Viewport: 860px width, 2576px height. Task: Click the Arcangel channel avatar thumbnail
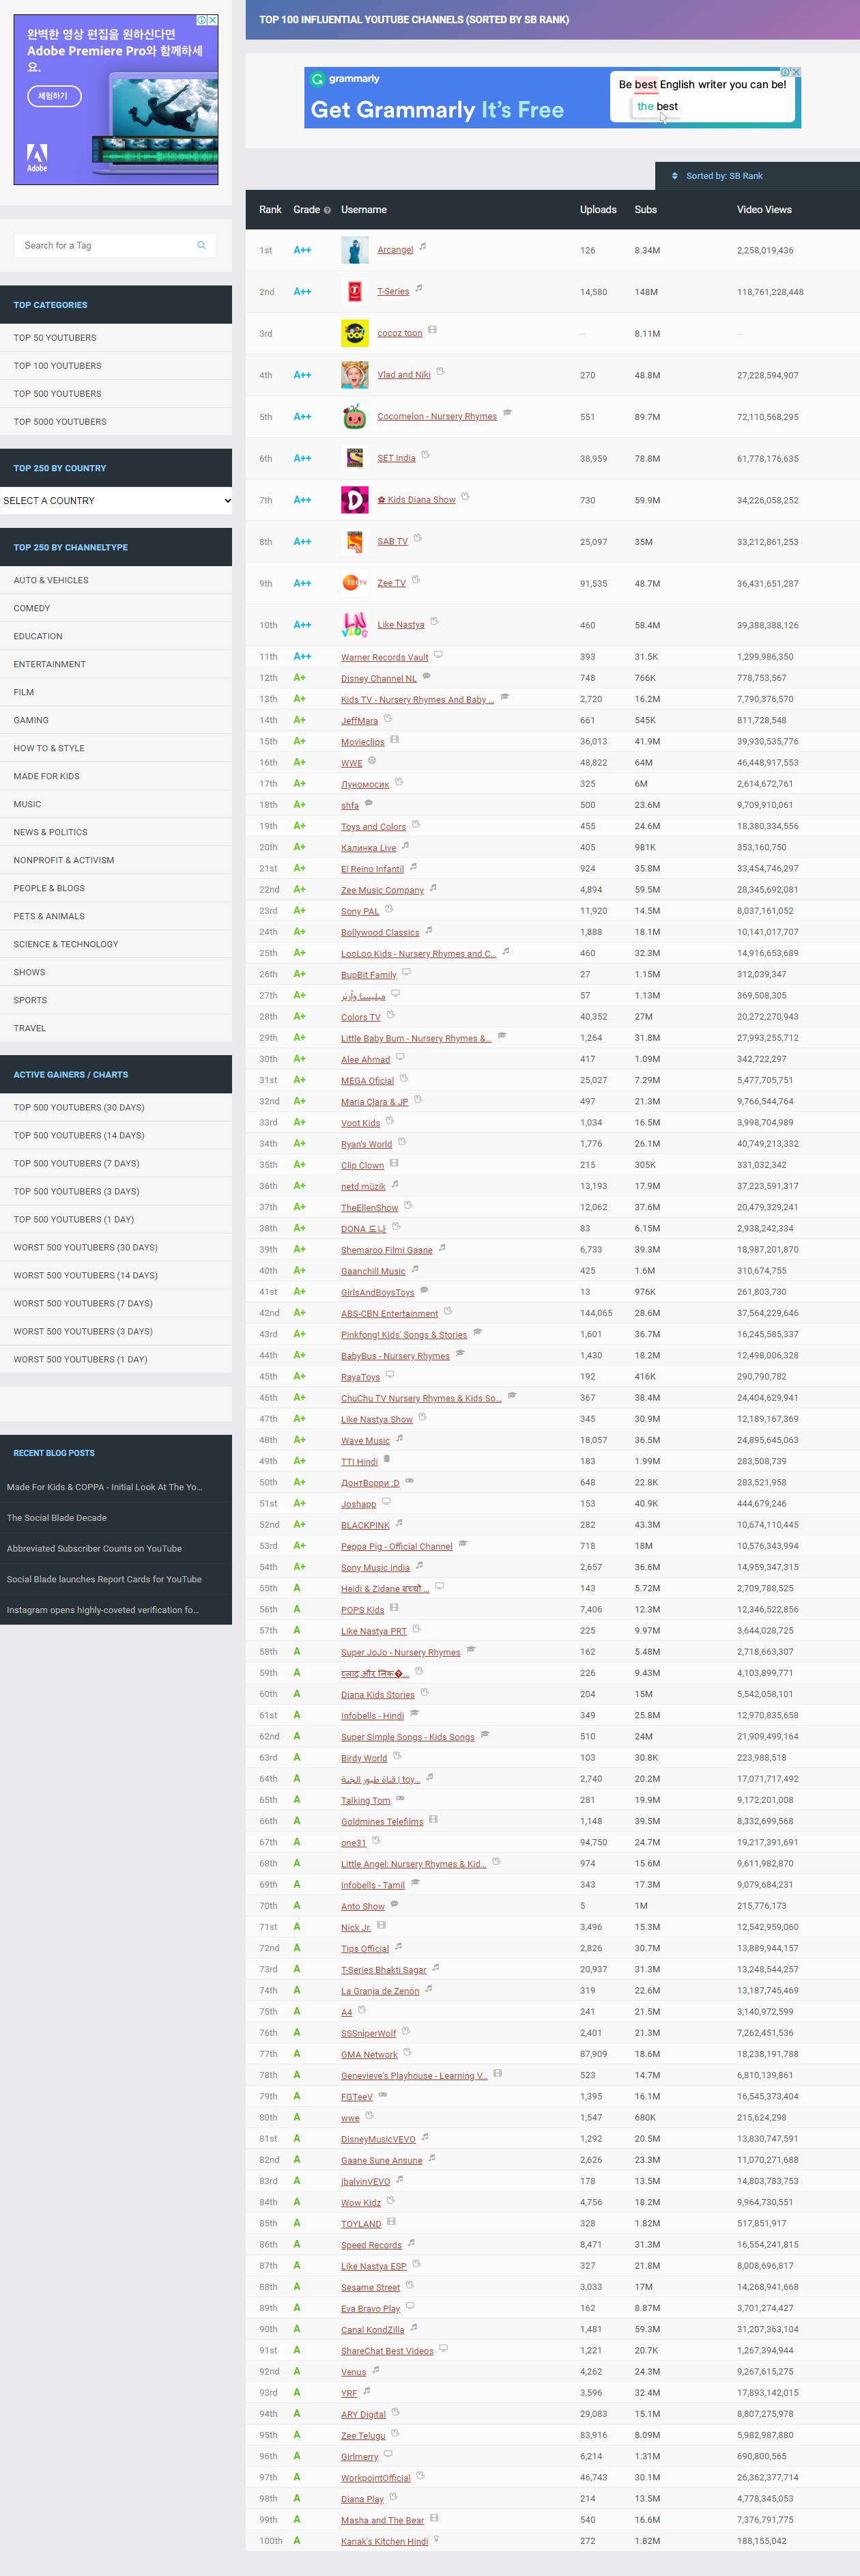point(354,250)
